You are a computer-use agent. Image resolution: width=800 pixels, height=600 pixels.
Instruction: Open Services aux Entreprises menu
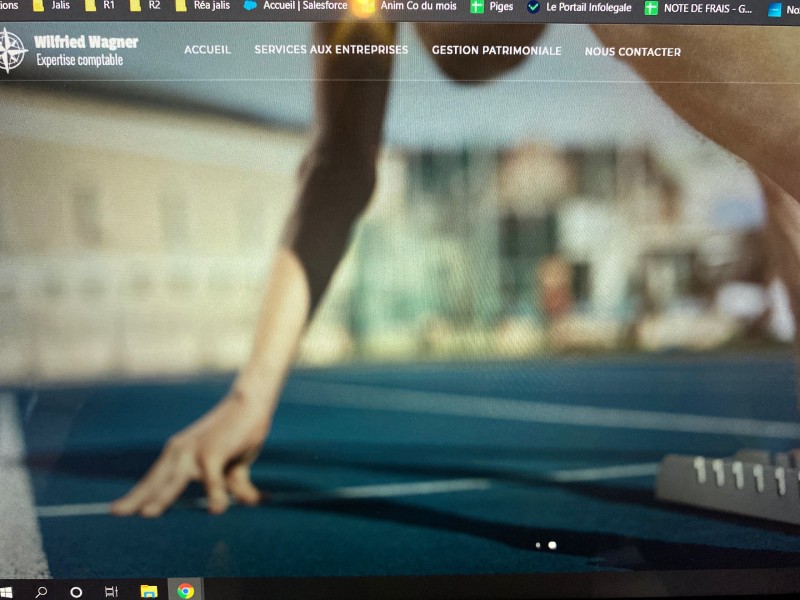point(331,50)
